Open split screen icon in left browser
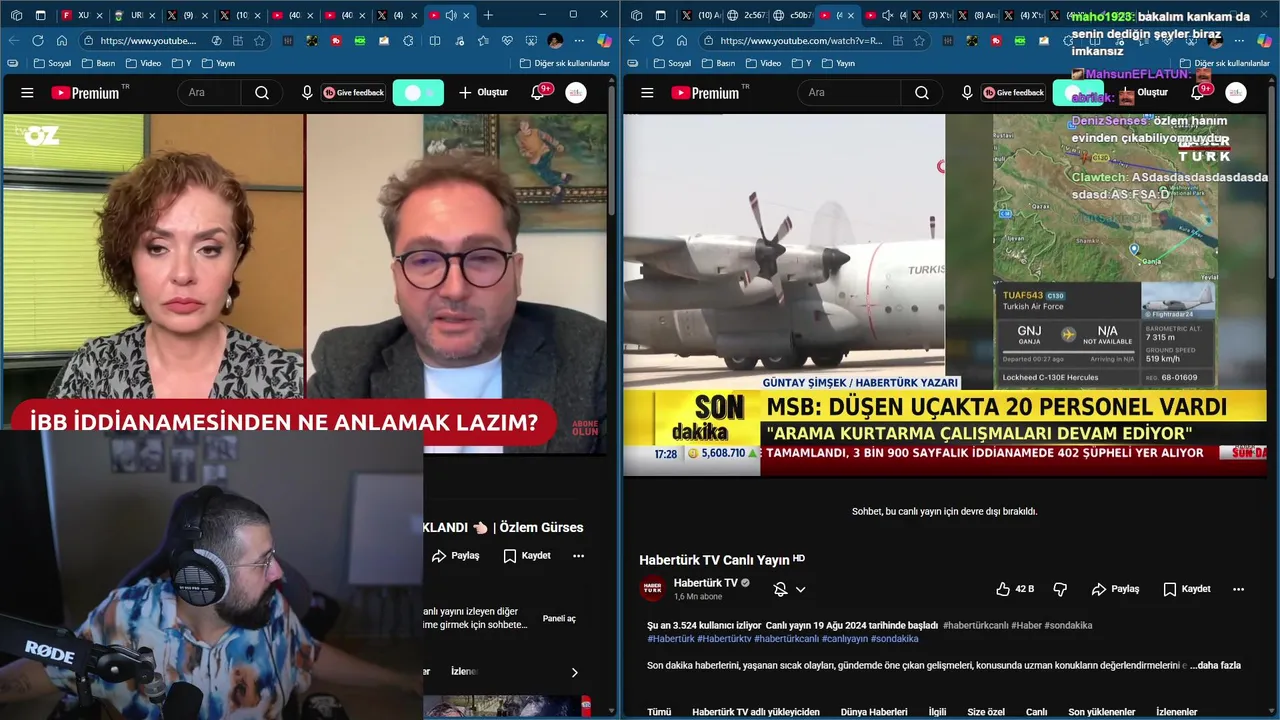This screenshot has width=1280, height=720. pyautogui.click(x=435, y=41)
